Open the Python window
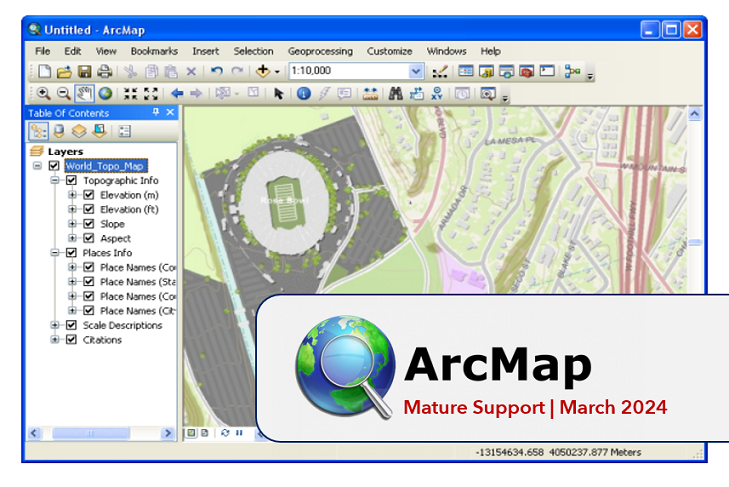Viewport: 729px width, 487px height. [x=547, y=71]
